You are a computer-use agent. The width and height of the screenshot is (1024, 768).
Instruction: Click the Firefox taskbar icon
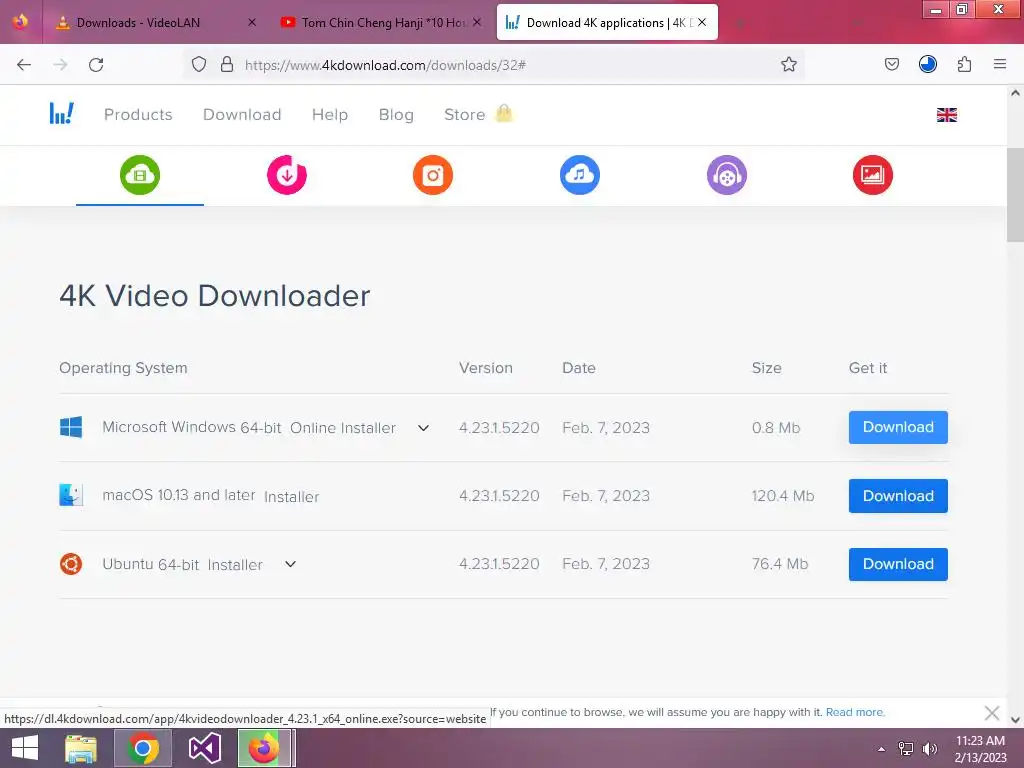click(264, 748)
